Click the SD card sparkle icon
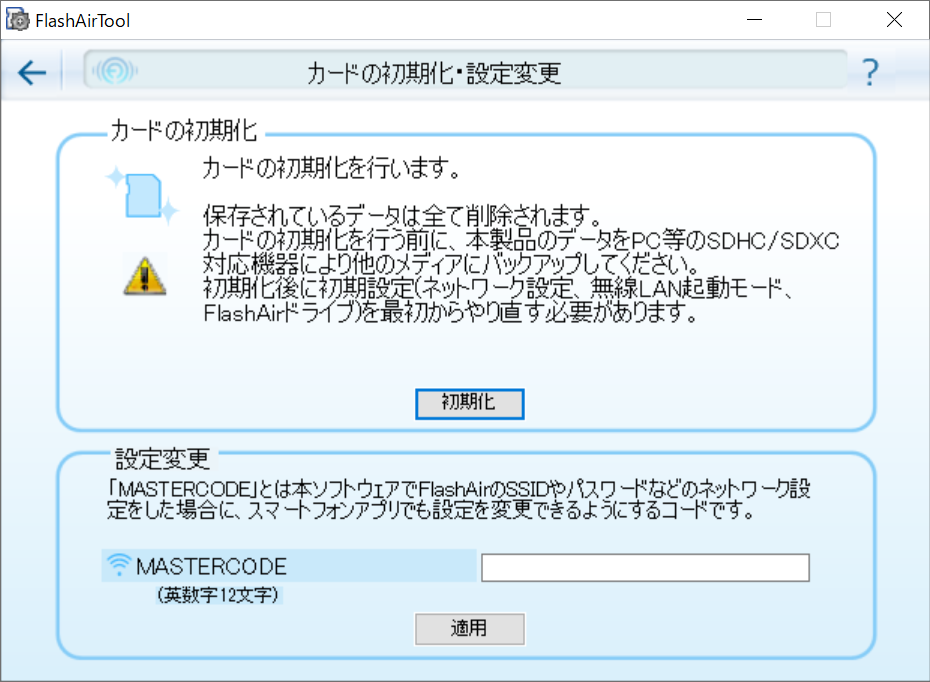 [142, 195]
